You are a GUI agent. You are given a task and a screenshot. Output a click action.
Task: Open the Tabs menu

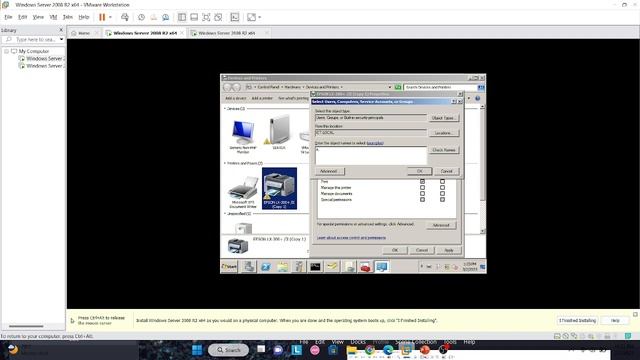67,17
